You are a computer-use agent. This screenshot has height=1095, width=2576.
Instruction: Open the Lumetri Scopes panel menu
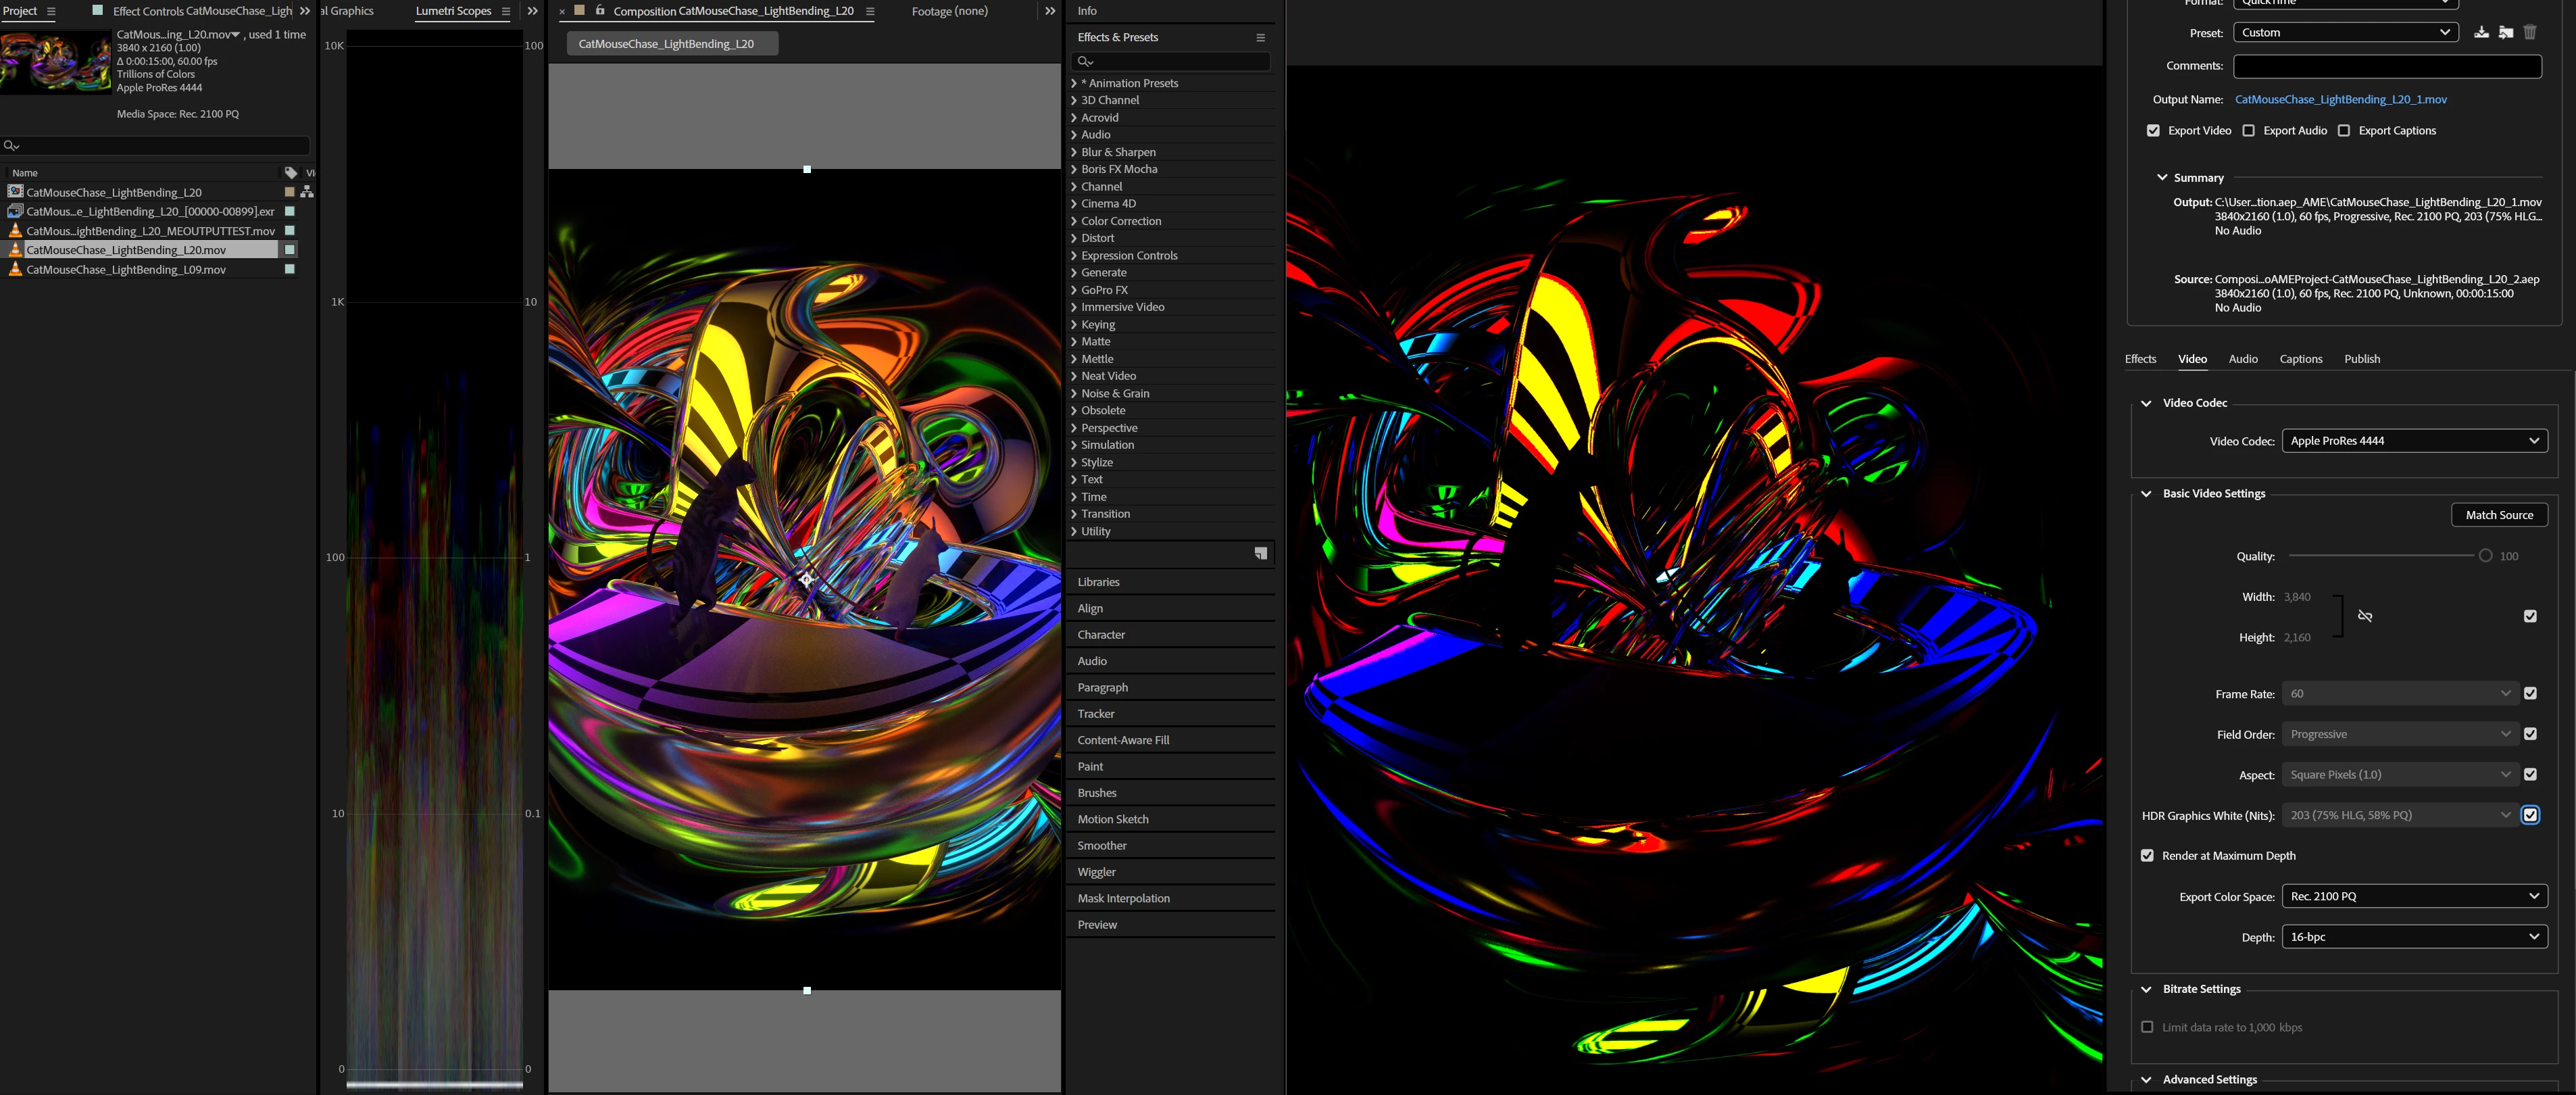(505, 11)
